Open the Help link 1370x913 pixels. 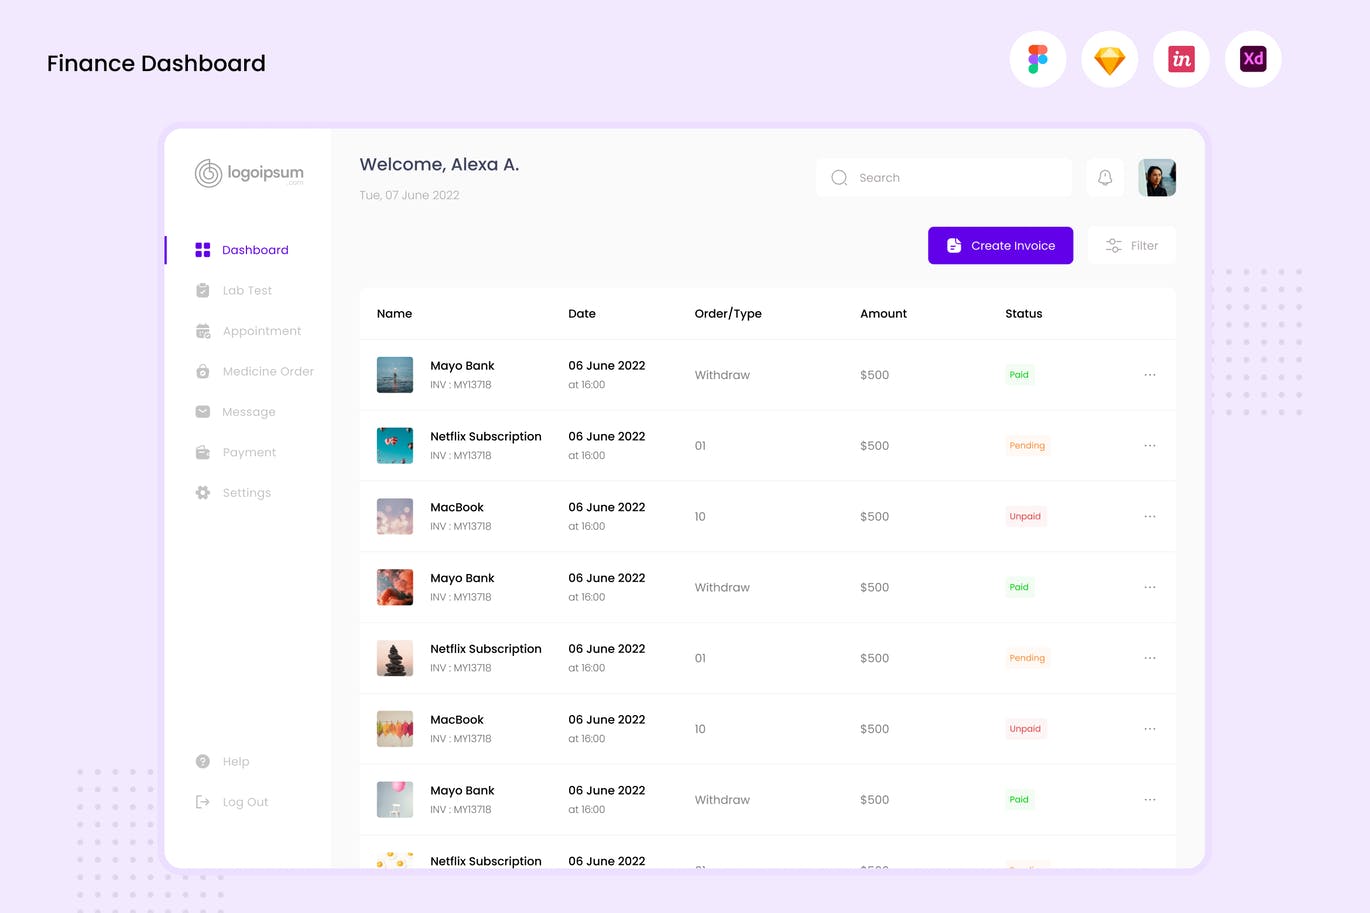click(x=236, y=762)
